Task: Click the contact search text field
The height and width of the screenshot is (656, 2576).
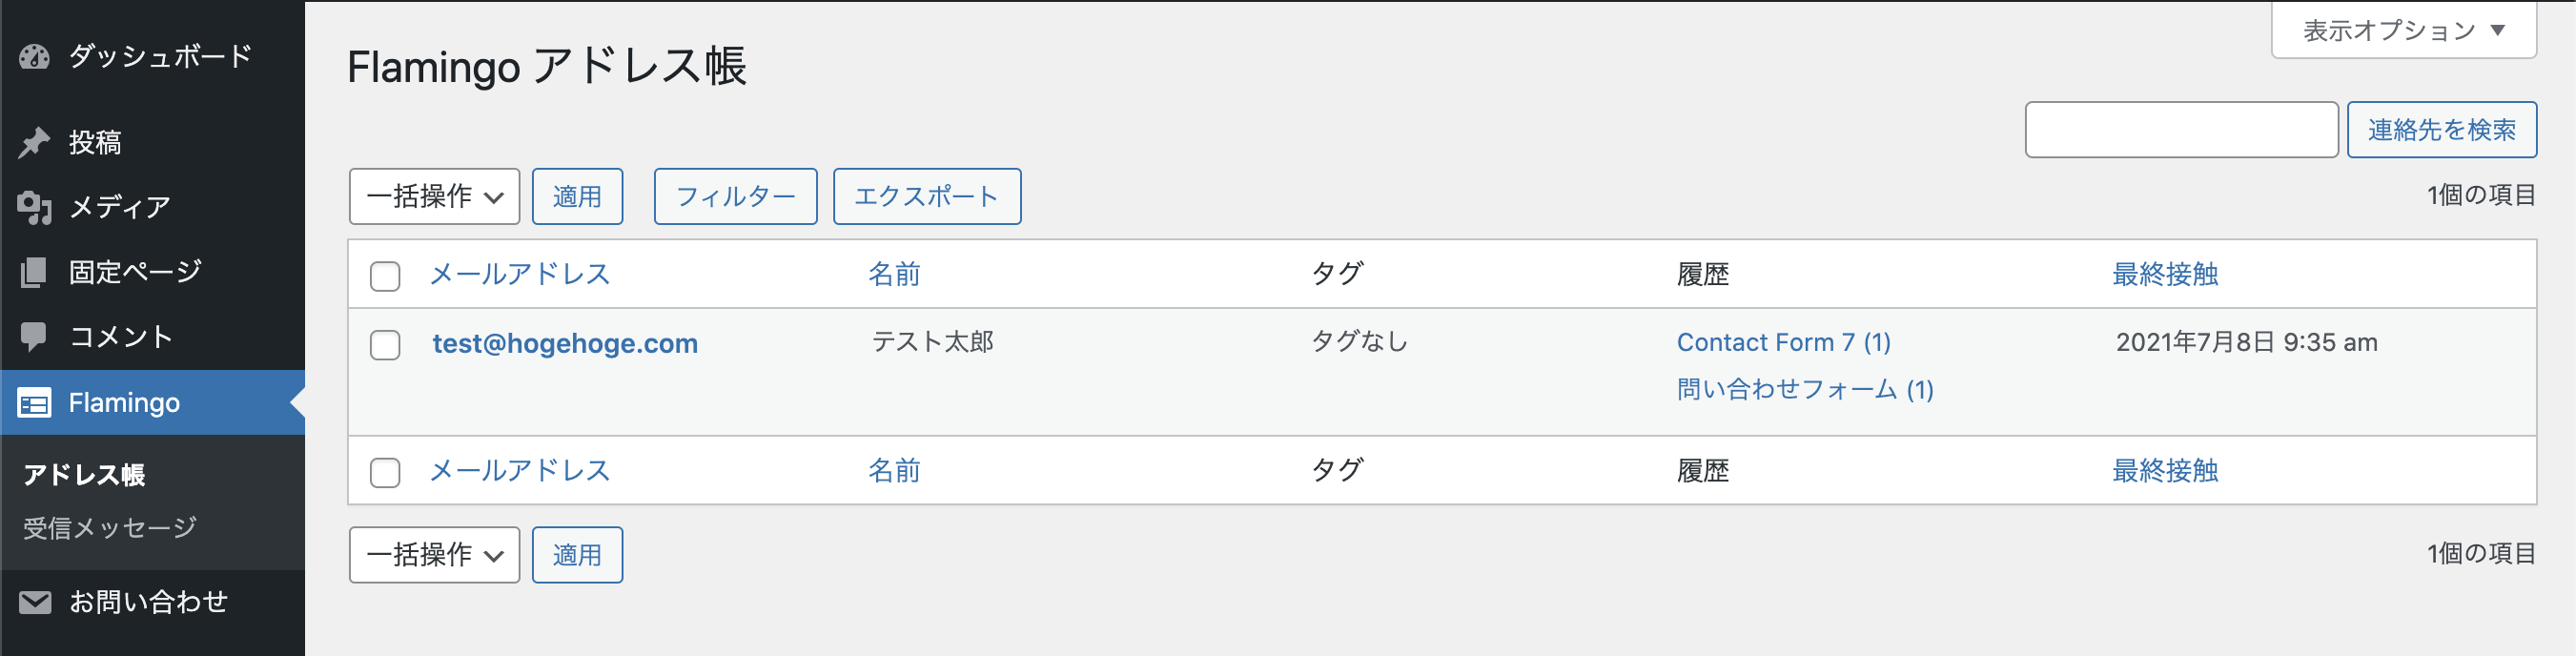Action: pos(2180,130)
